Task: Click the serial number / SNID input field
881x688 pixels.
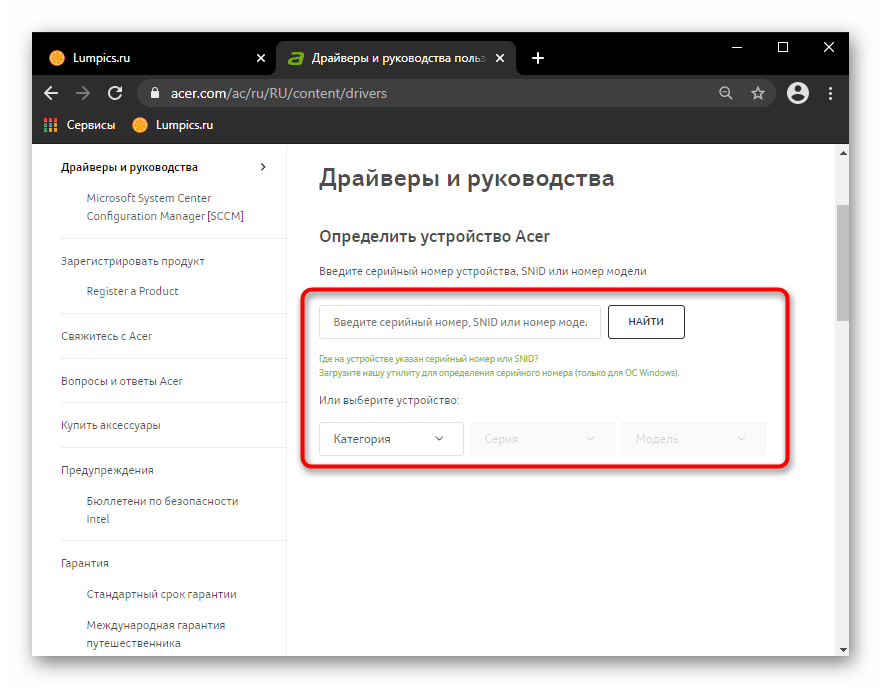Action: pos(460,322)
